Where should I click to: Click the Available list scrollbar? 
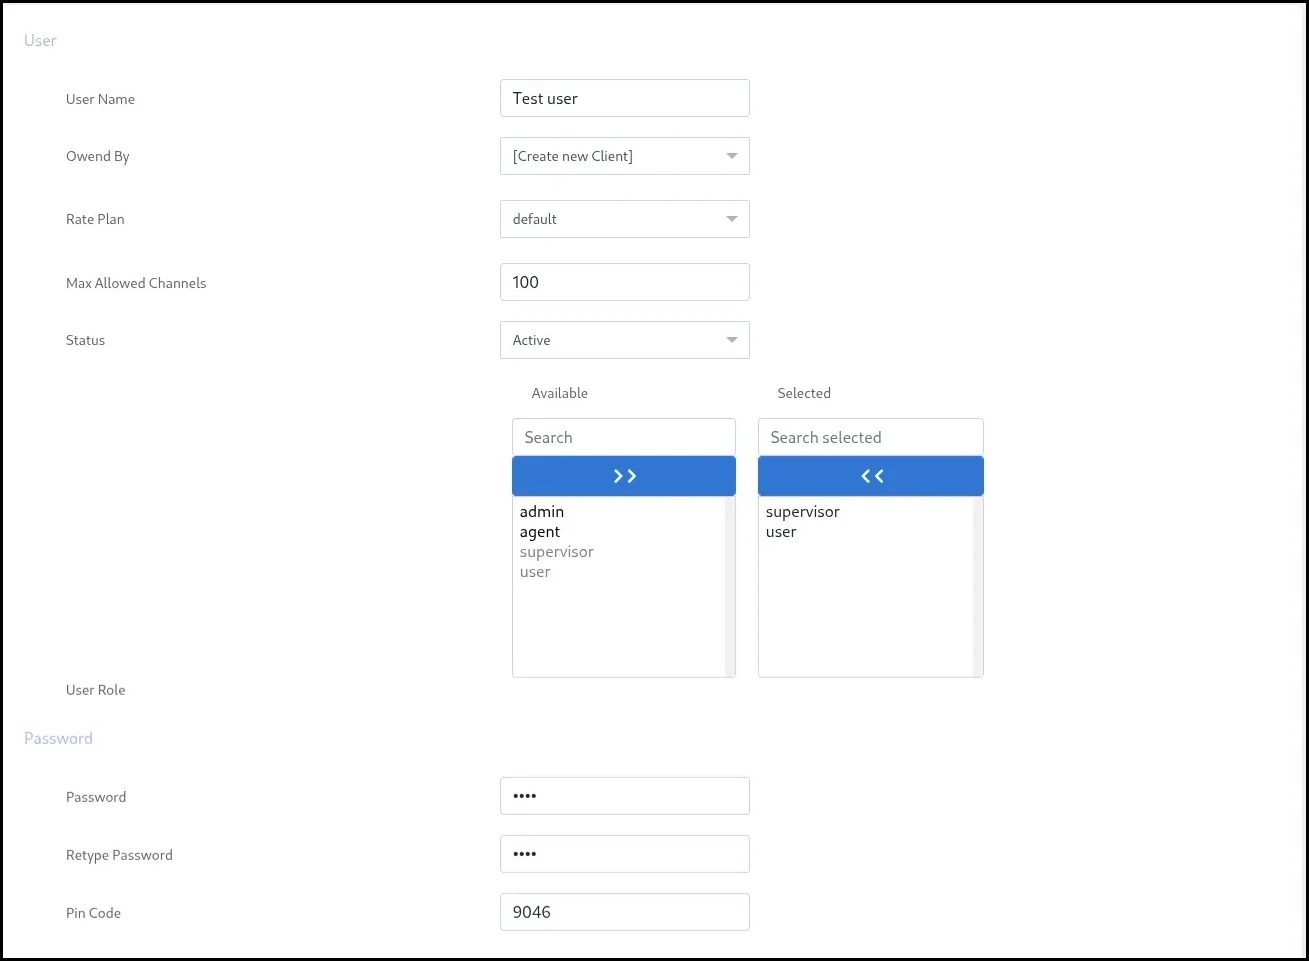point(730,586)
